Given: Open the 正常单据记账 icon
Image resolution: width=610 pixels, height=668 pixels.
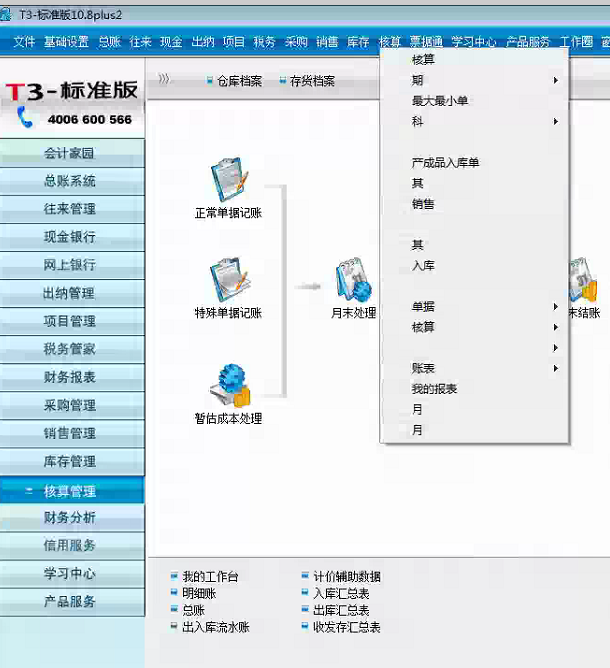Looking at the screenshot, I should click(229, 180).
